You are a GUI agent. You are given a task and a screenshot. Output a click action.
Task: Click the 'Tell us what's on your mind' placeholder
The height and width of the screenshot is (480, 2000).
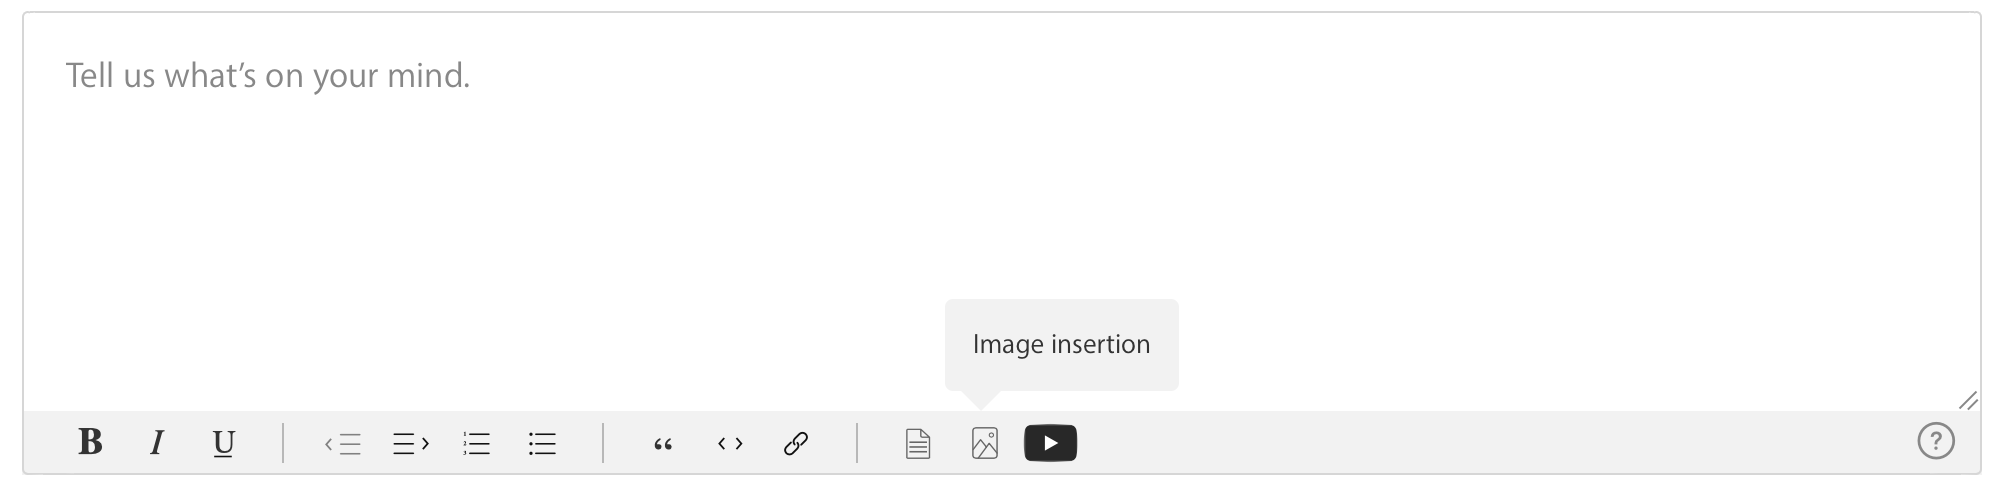(267, 76)
